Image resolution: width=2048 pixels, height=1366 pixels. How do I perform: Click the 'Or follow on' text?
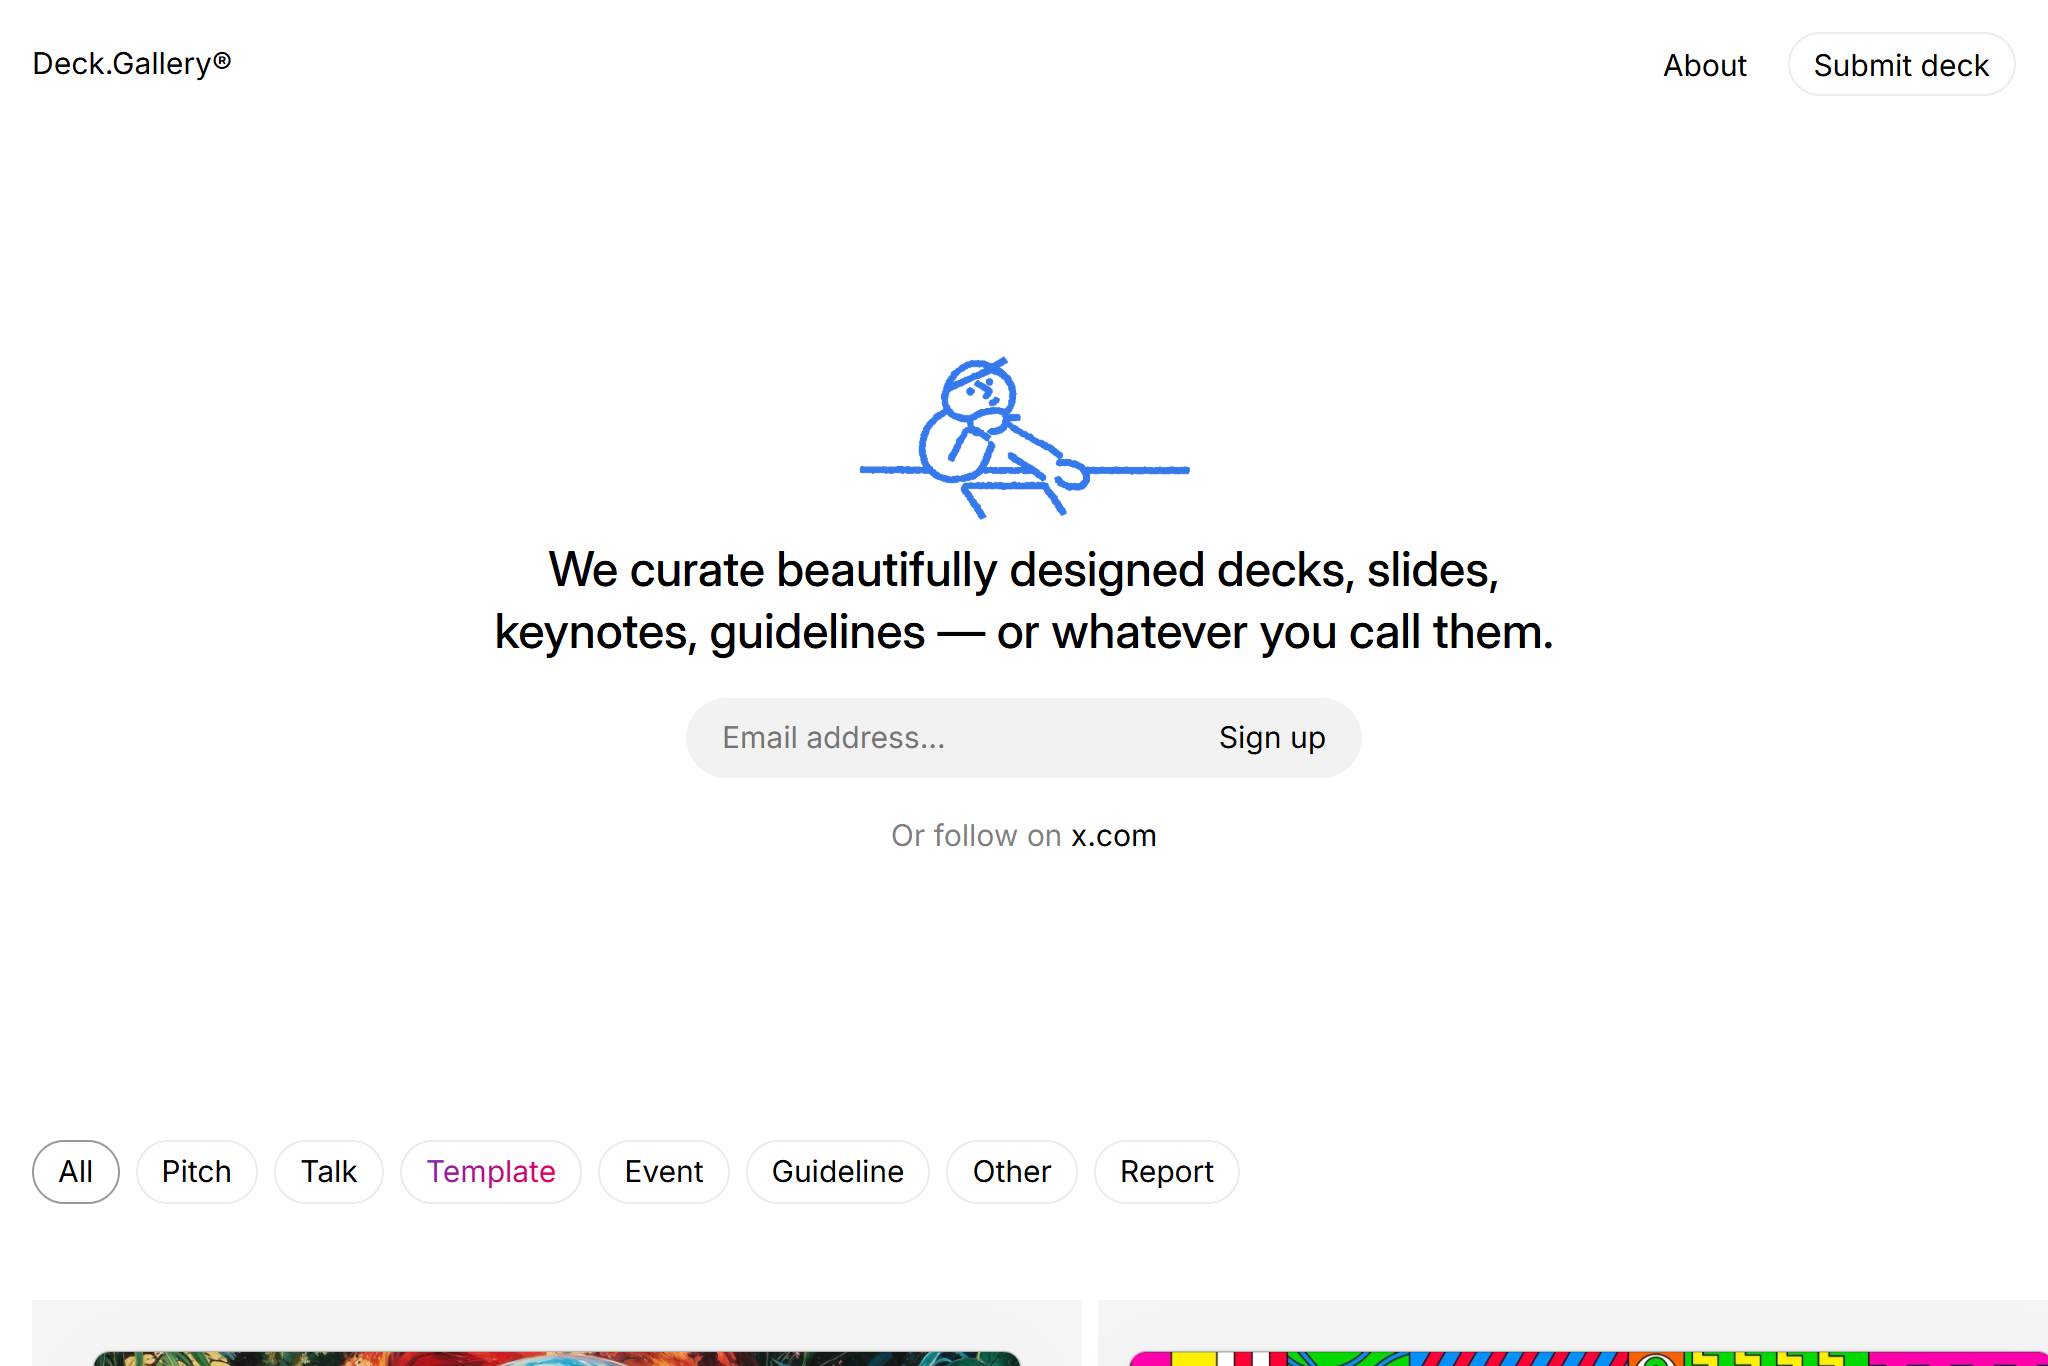point(976,835)
